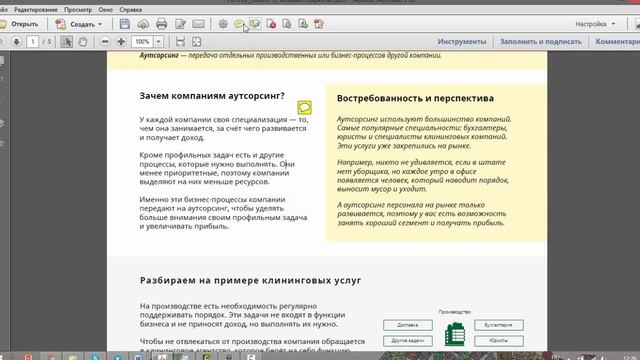Click the cloud upload icon
The image size is (640, 360).
143,24
